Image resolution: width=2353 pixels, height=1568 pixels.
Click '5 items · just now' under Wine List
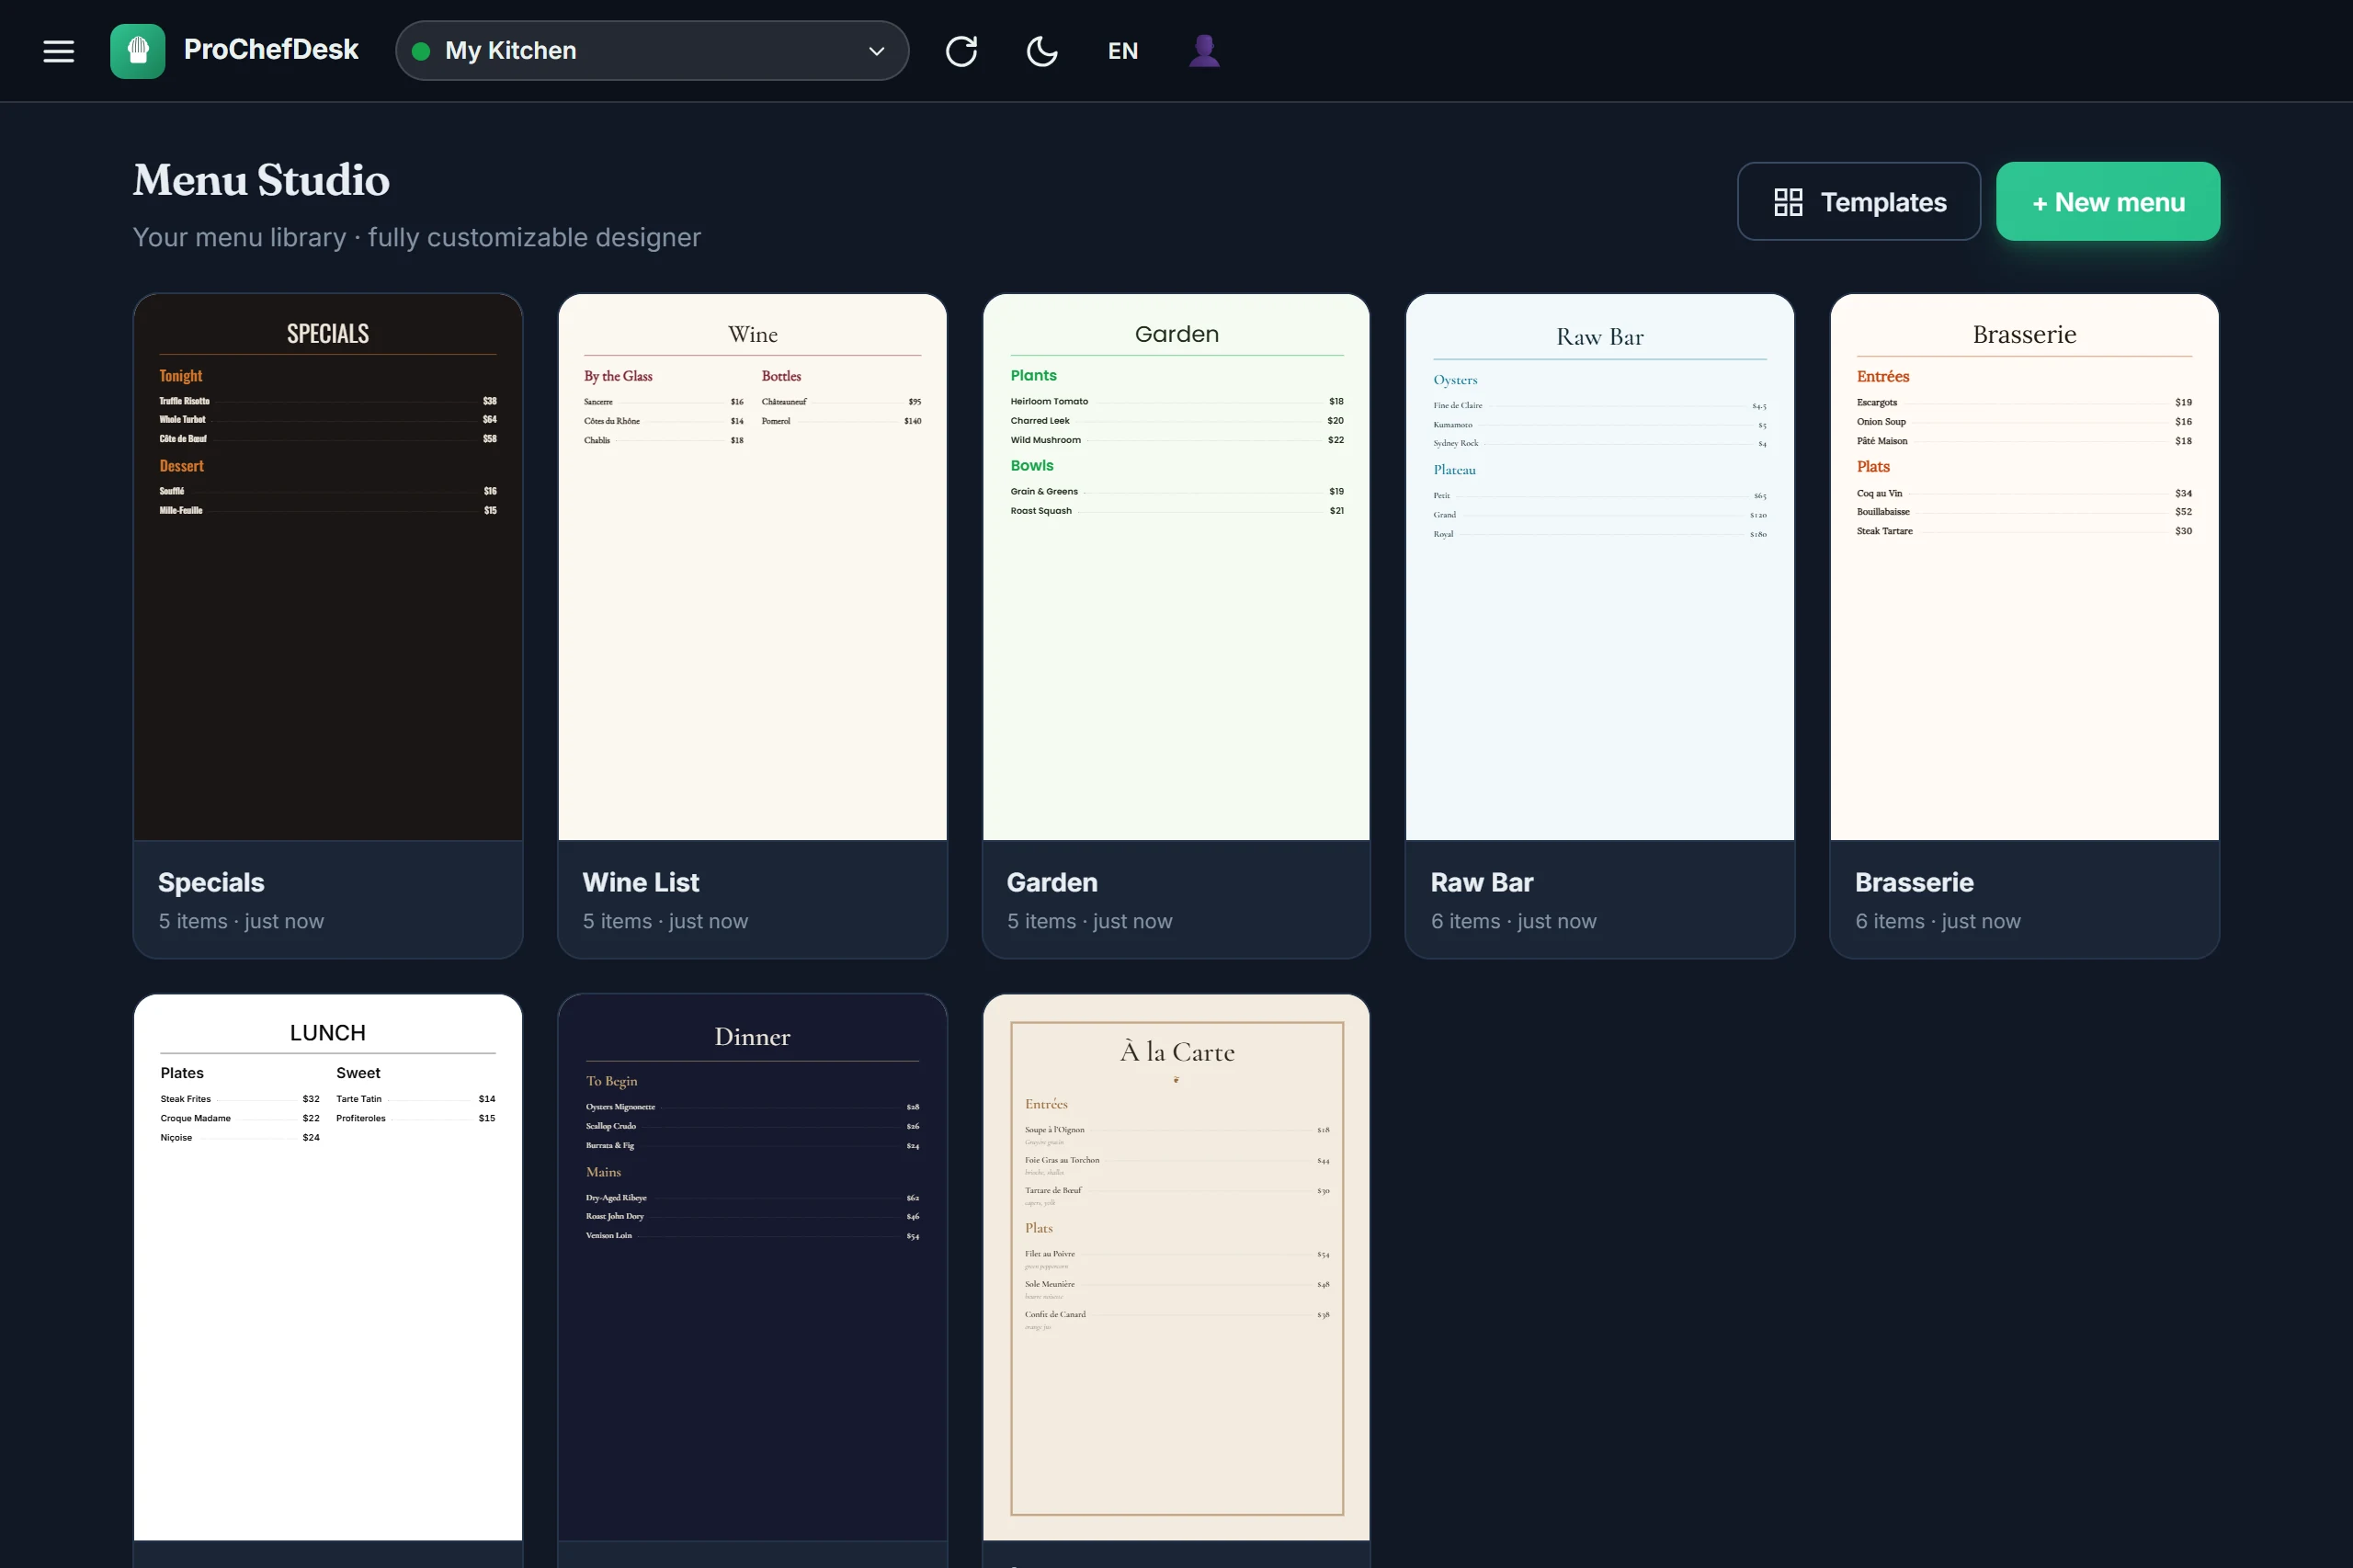pyautogui.click(x=665, y=921)
